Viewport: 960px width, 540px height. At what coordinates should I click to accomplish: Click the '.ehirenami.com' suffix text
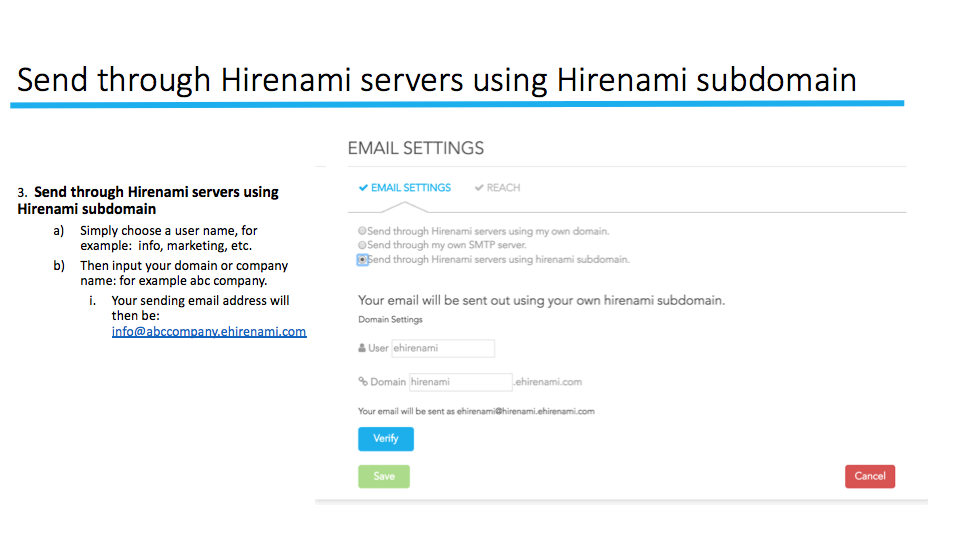tap(547, 382)
